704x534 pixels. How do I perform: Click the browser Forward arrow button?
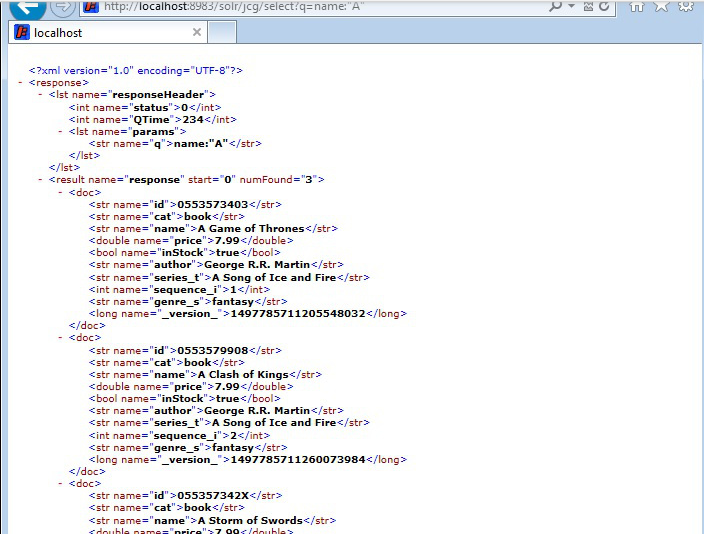pyautogui.click(x=63, y=7)
